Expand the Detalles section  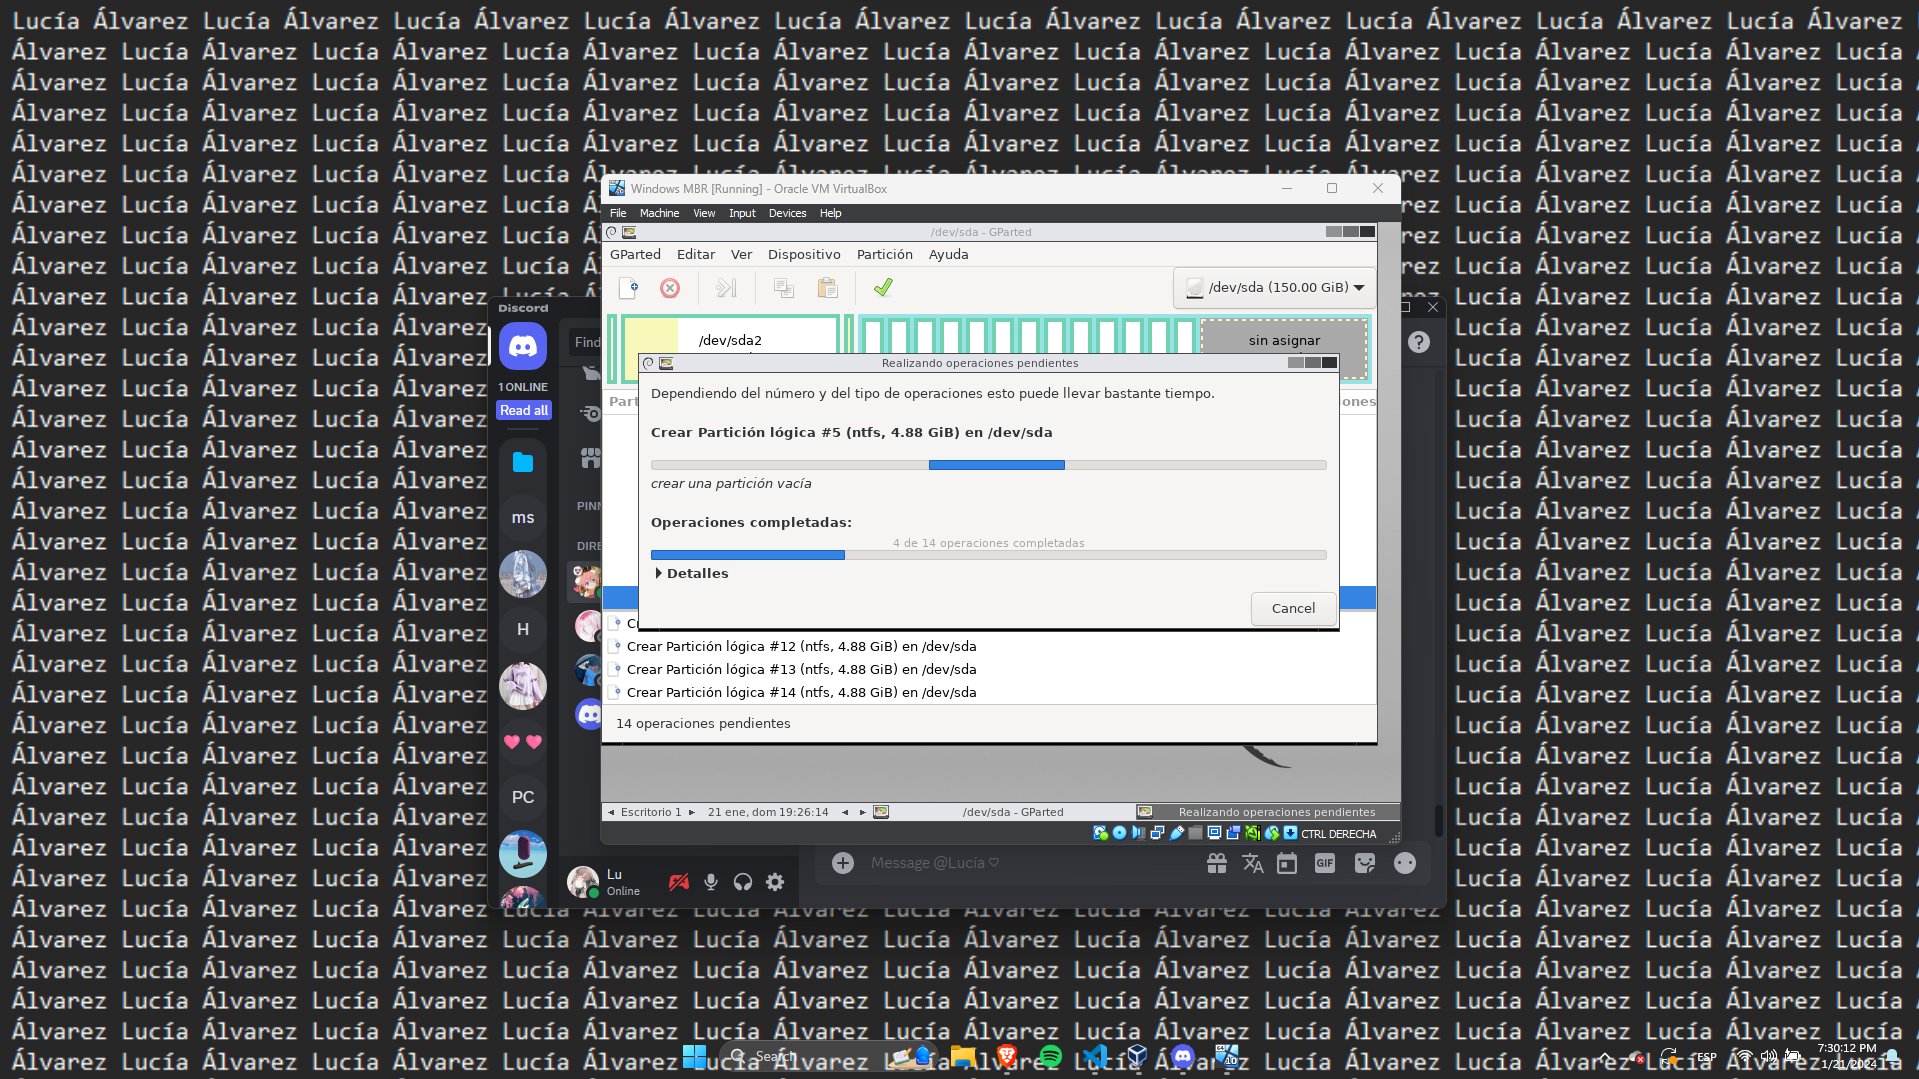690,573
